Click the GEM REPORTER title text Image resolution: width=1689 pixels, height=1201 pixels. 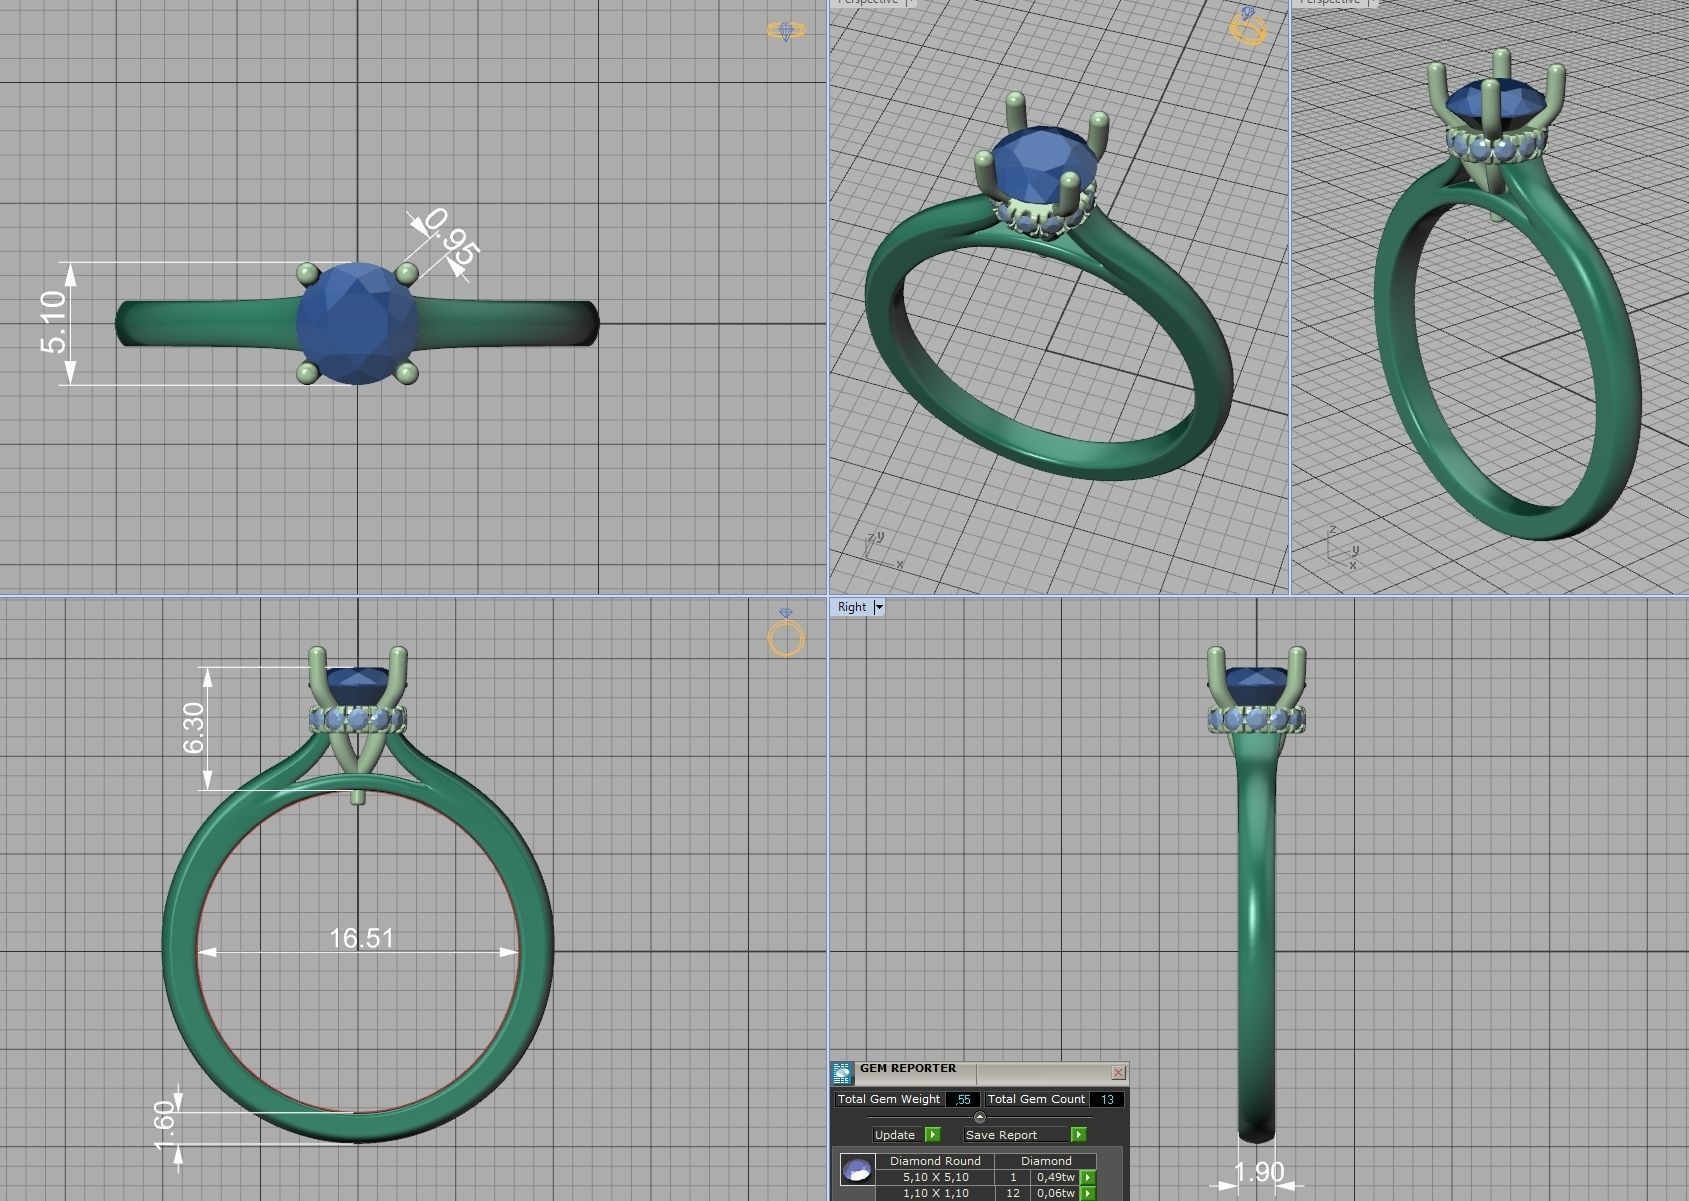[908, 1069]
